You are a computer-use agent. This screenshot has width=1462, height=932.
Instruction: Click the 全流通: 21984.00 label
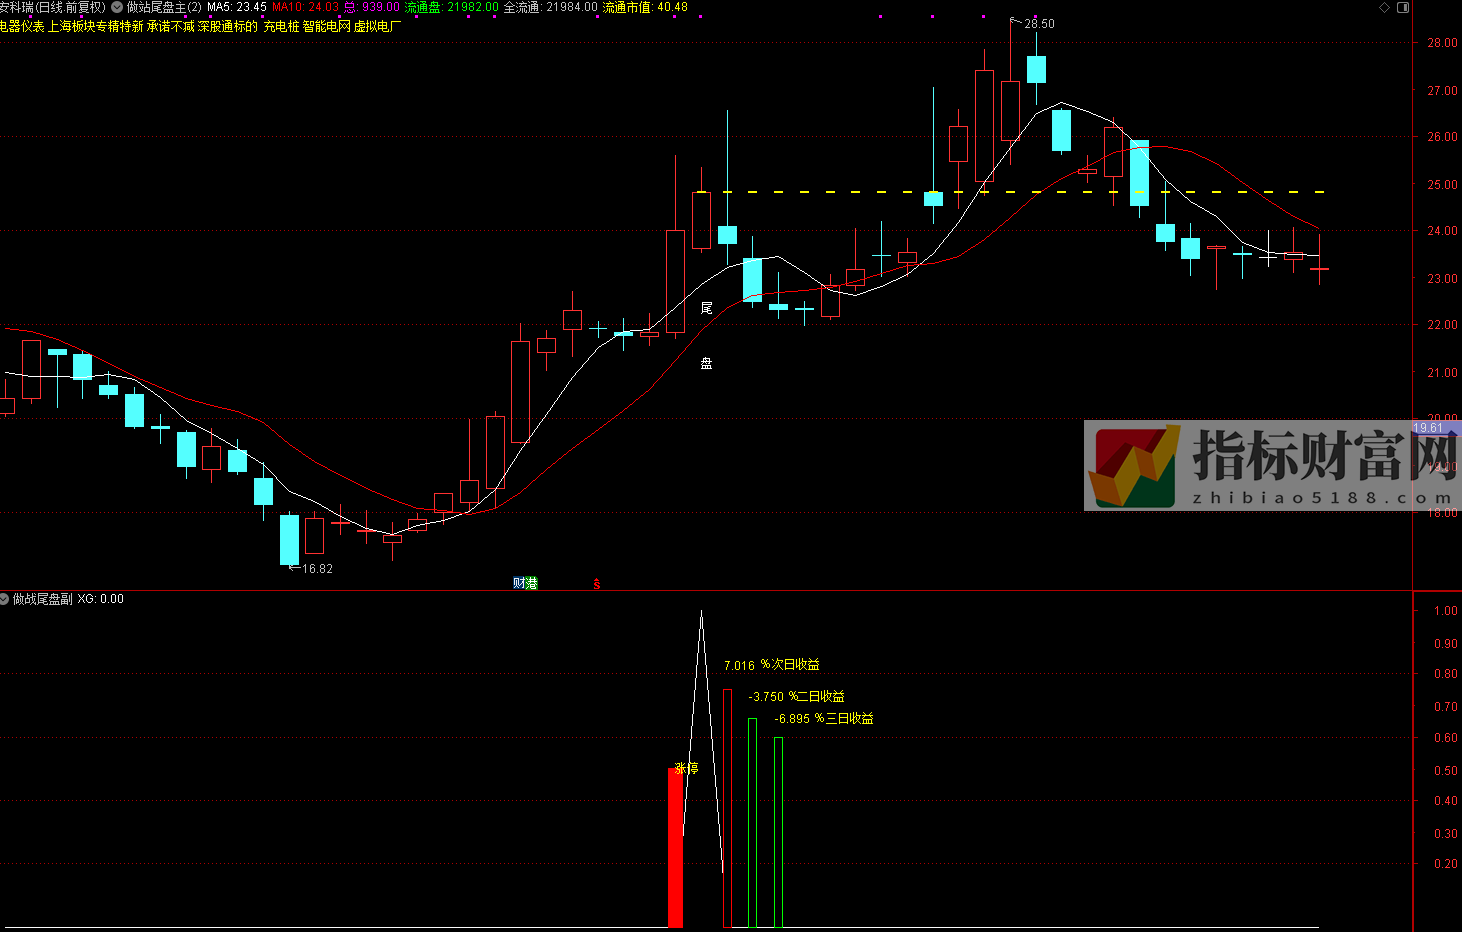550,7
